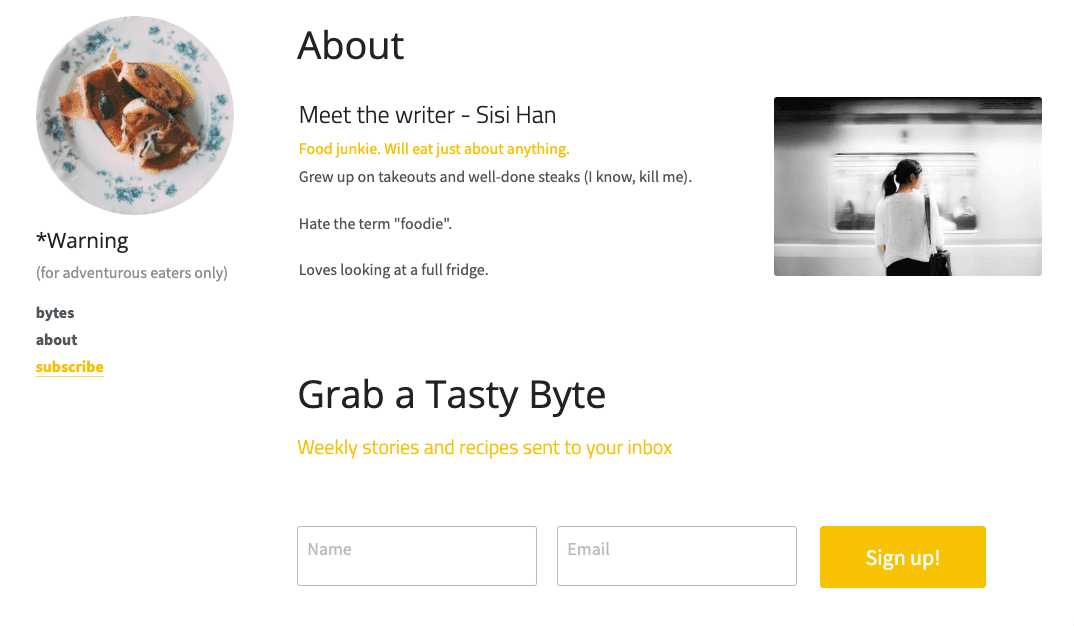Click 'Meet the writer - Sisi Han' heading
This screenshot has height=626, width=1074.
point(427,114)
